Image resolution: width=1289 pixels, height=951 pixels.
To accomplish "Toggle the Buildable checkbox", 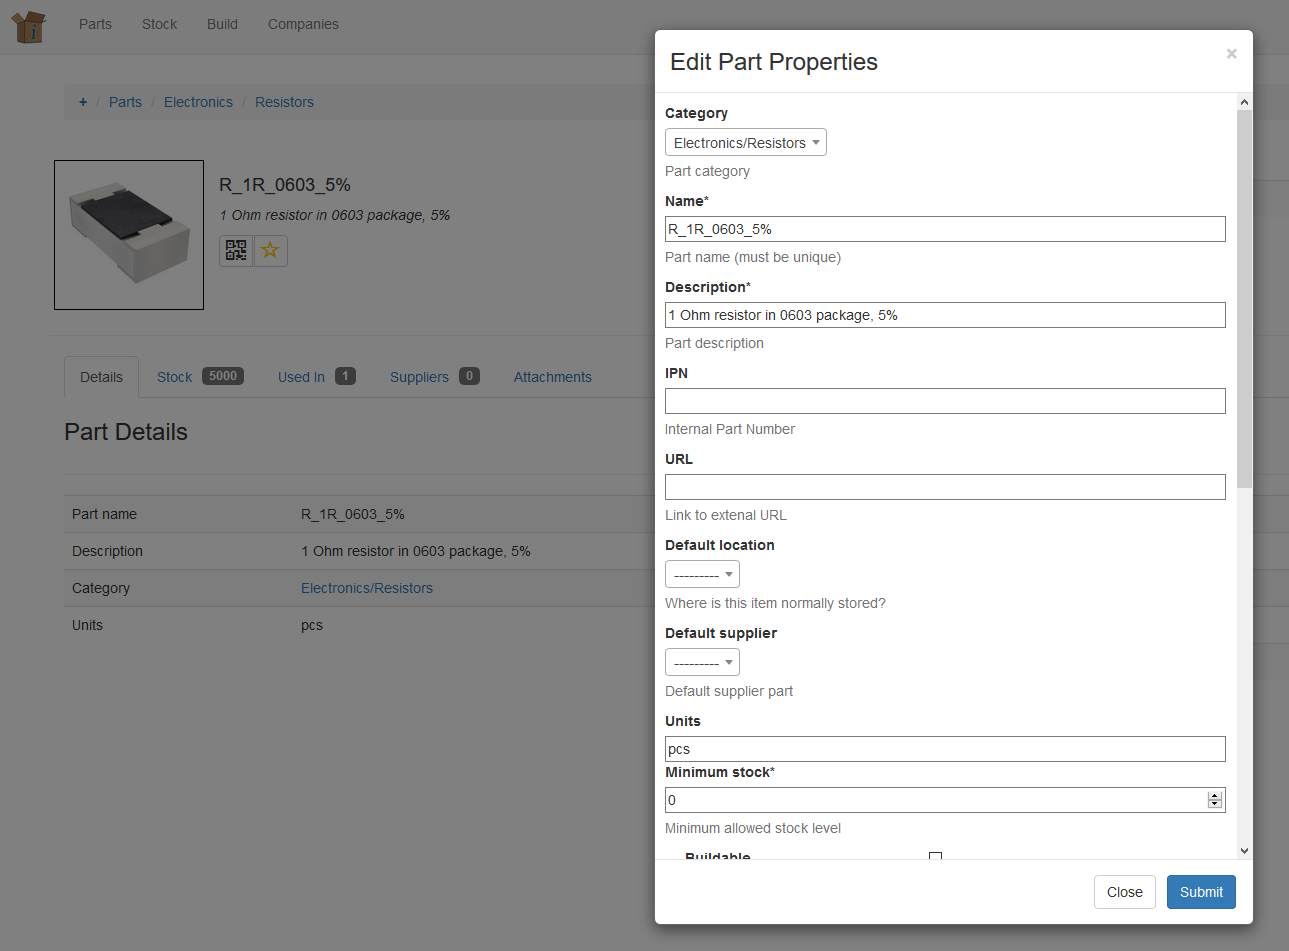I will (935, 857).
